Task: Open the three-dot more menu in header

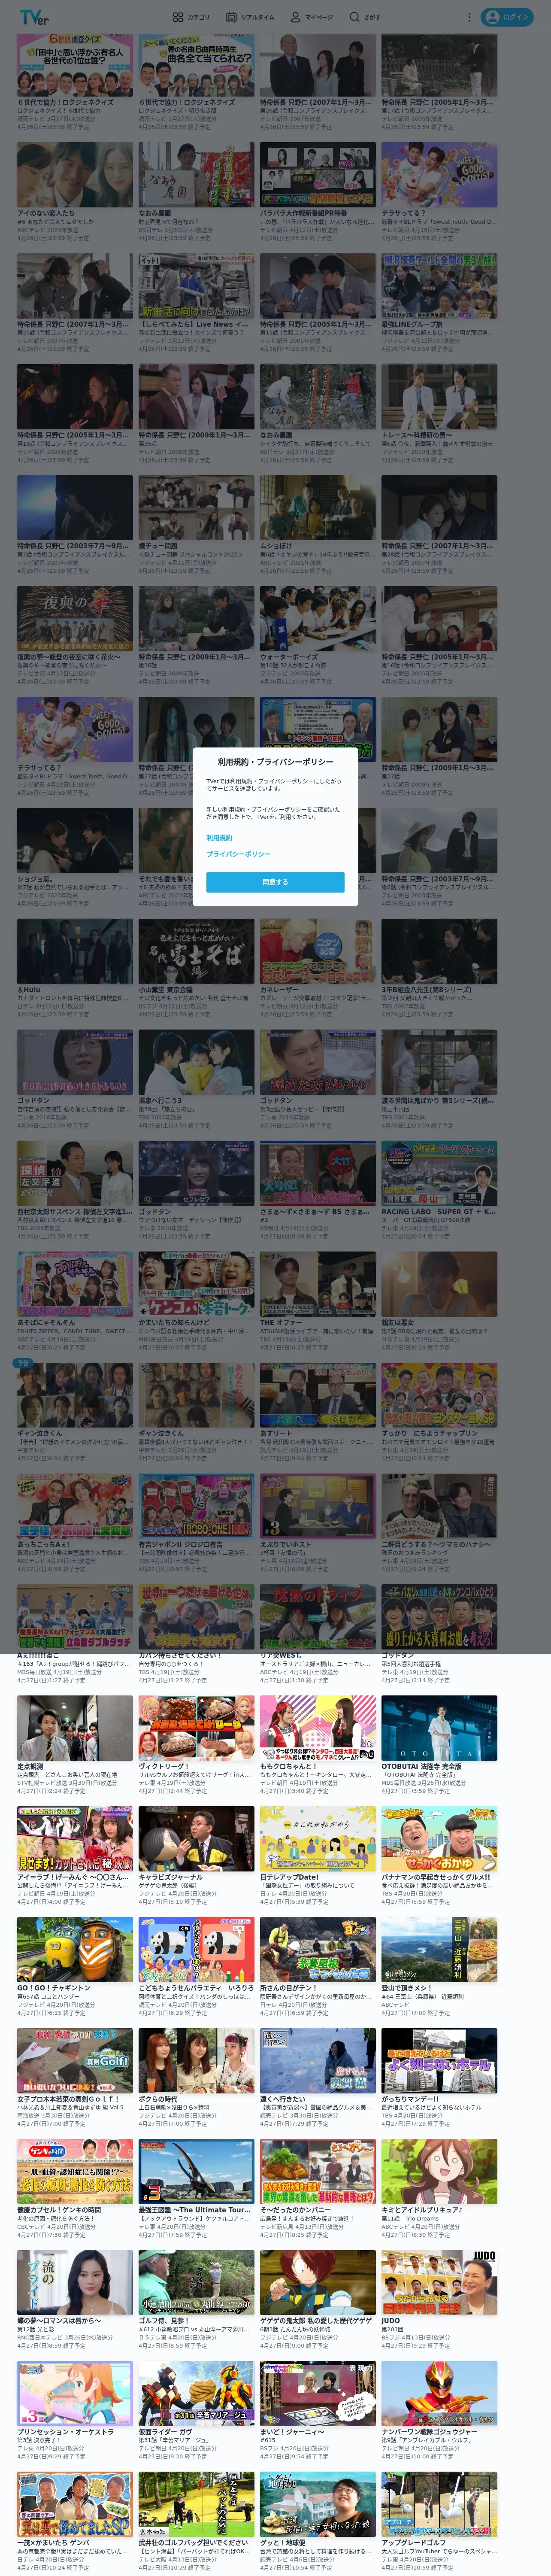Action: (469, 17)
